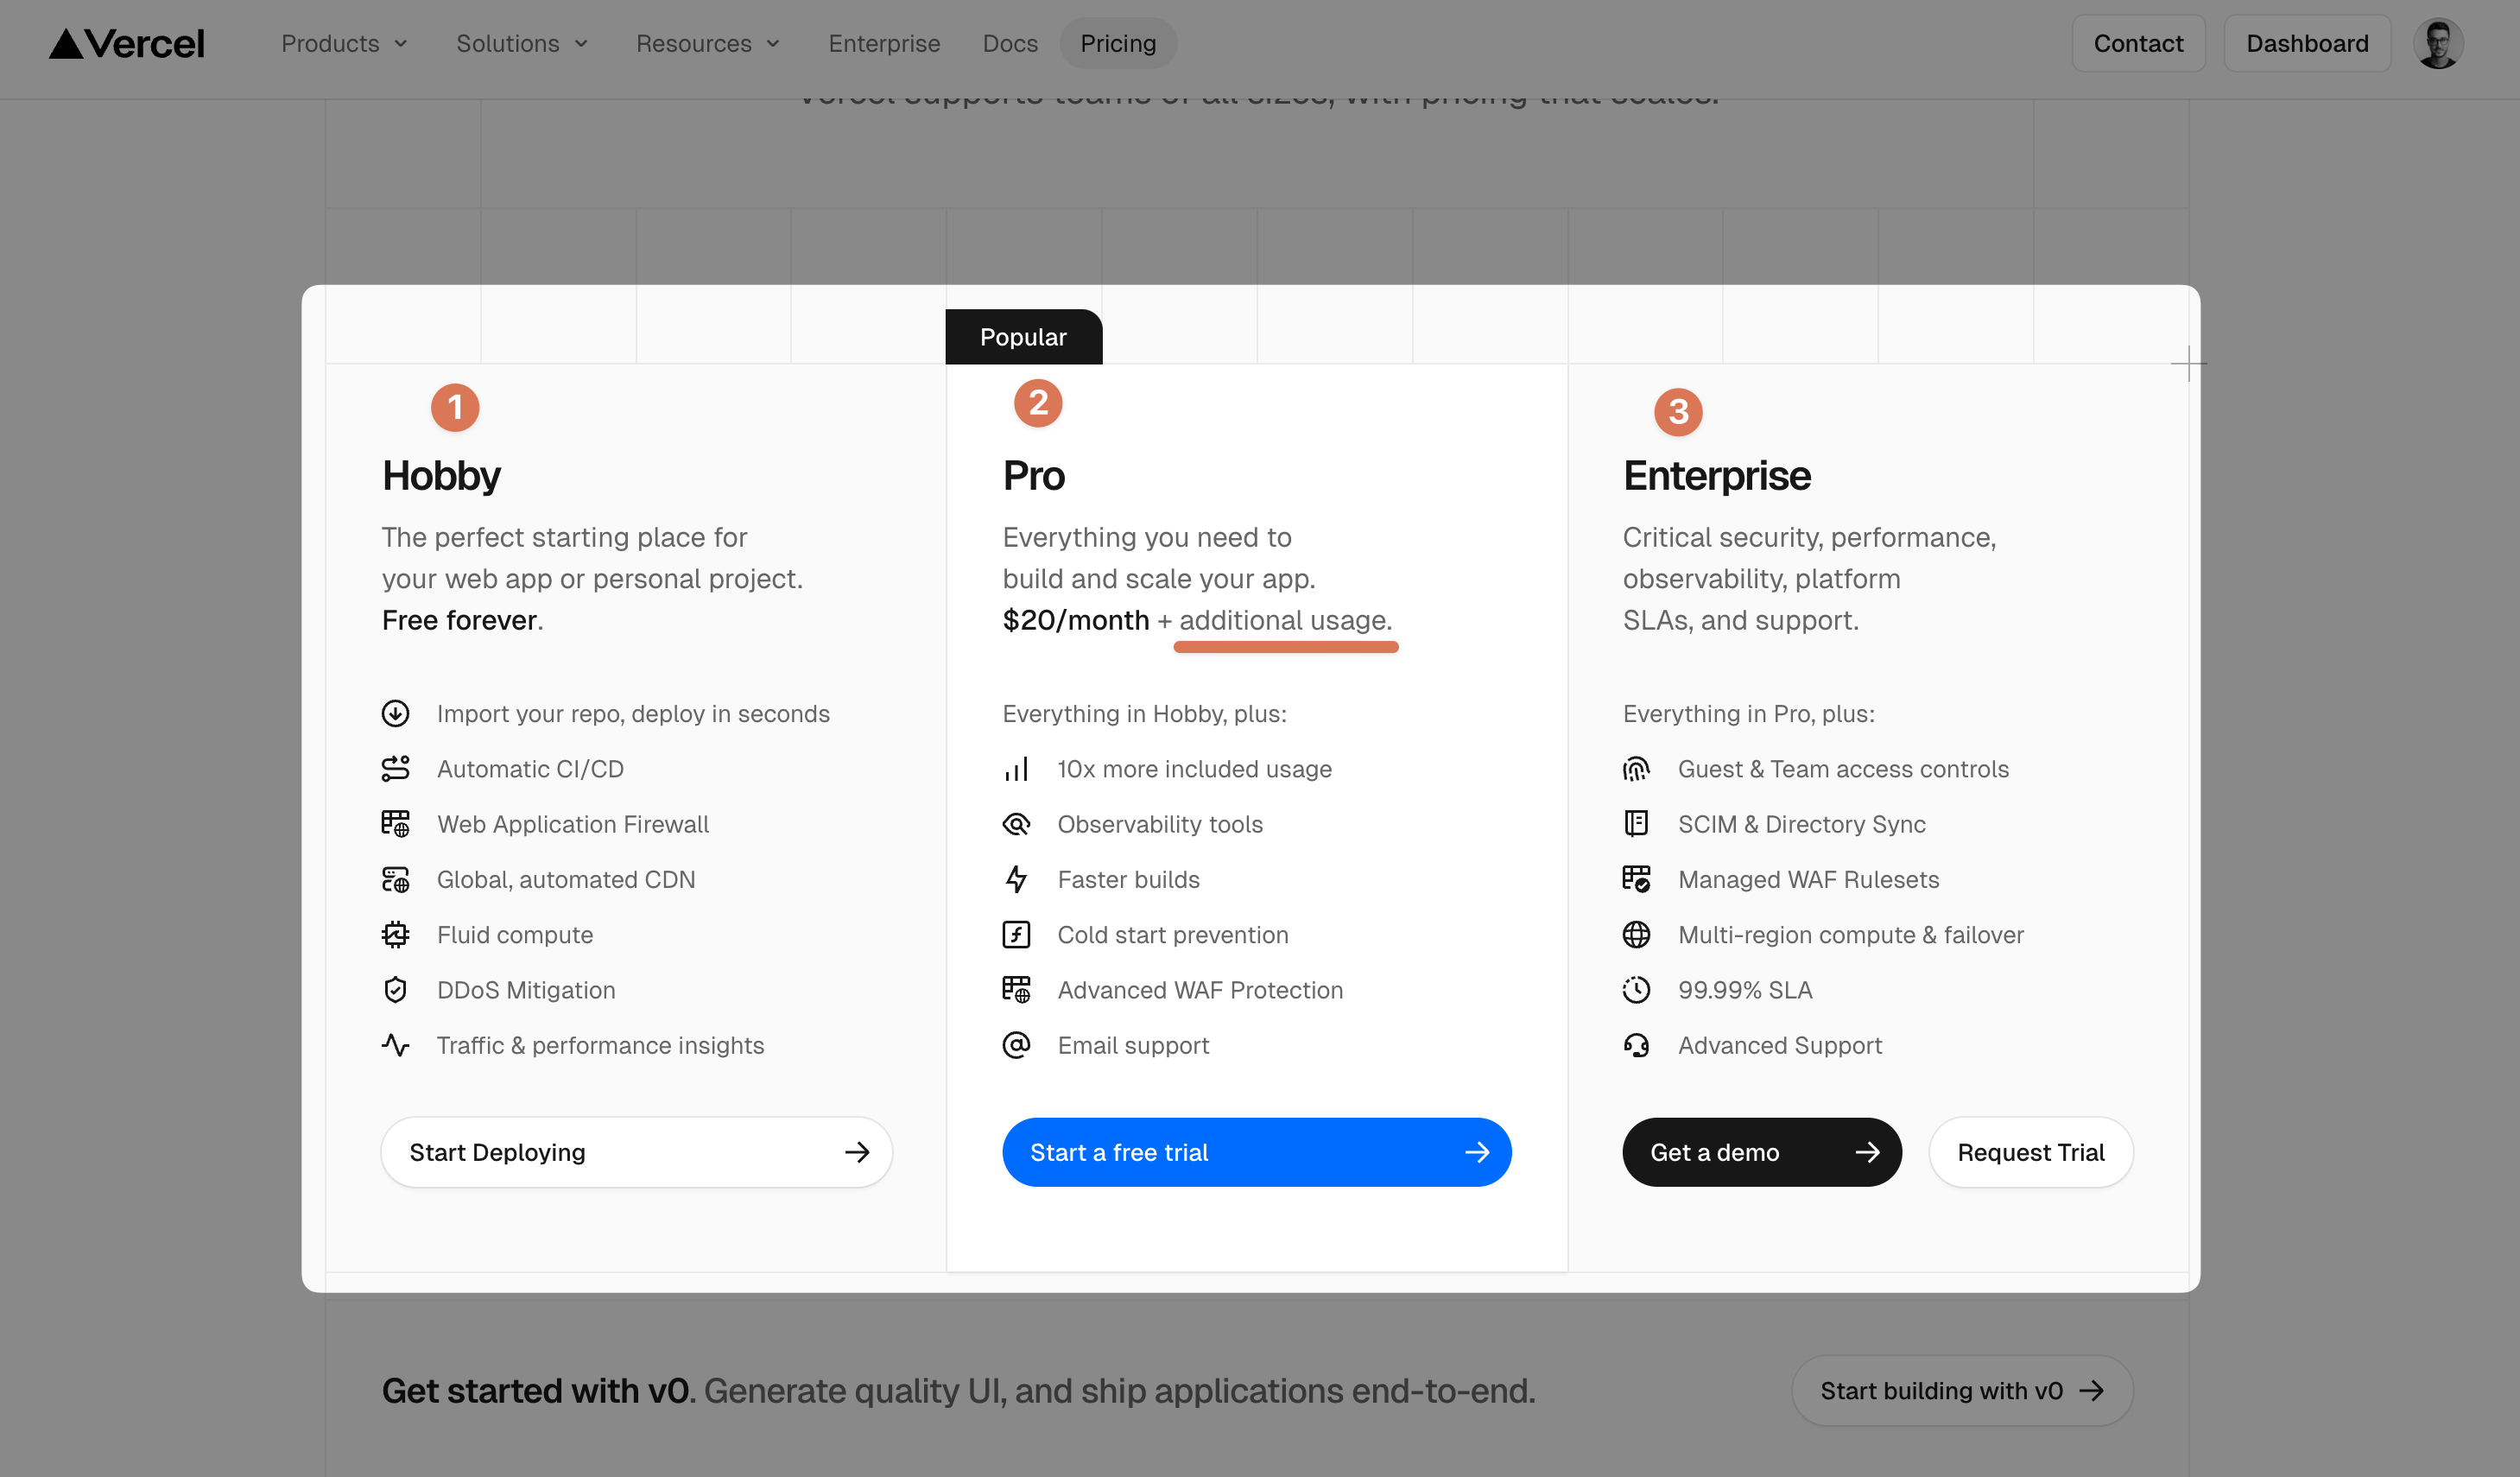Click the 99.99% SLA clock icon
The image size is (2520, 1477).
(1636, 990)
